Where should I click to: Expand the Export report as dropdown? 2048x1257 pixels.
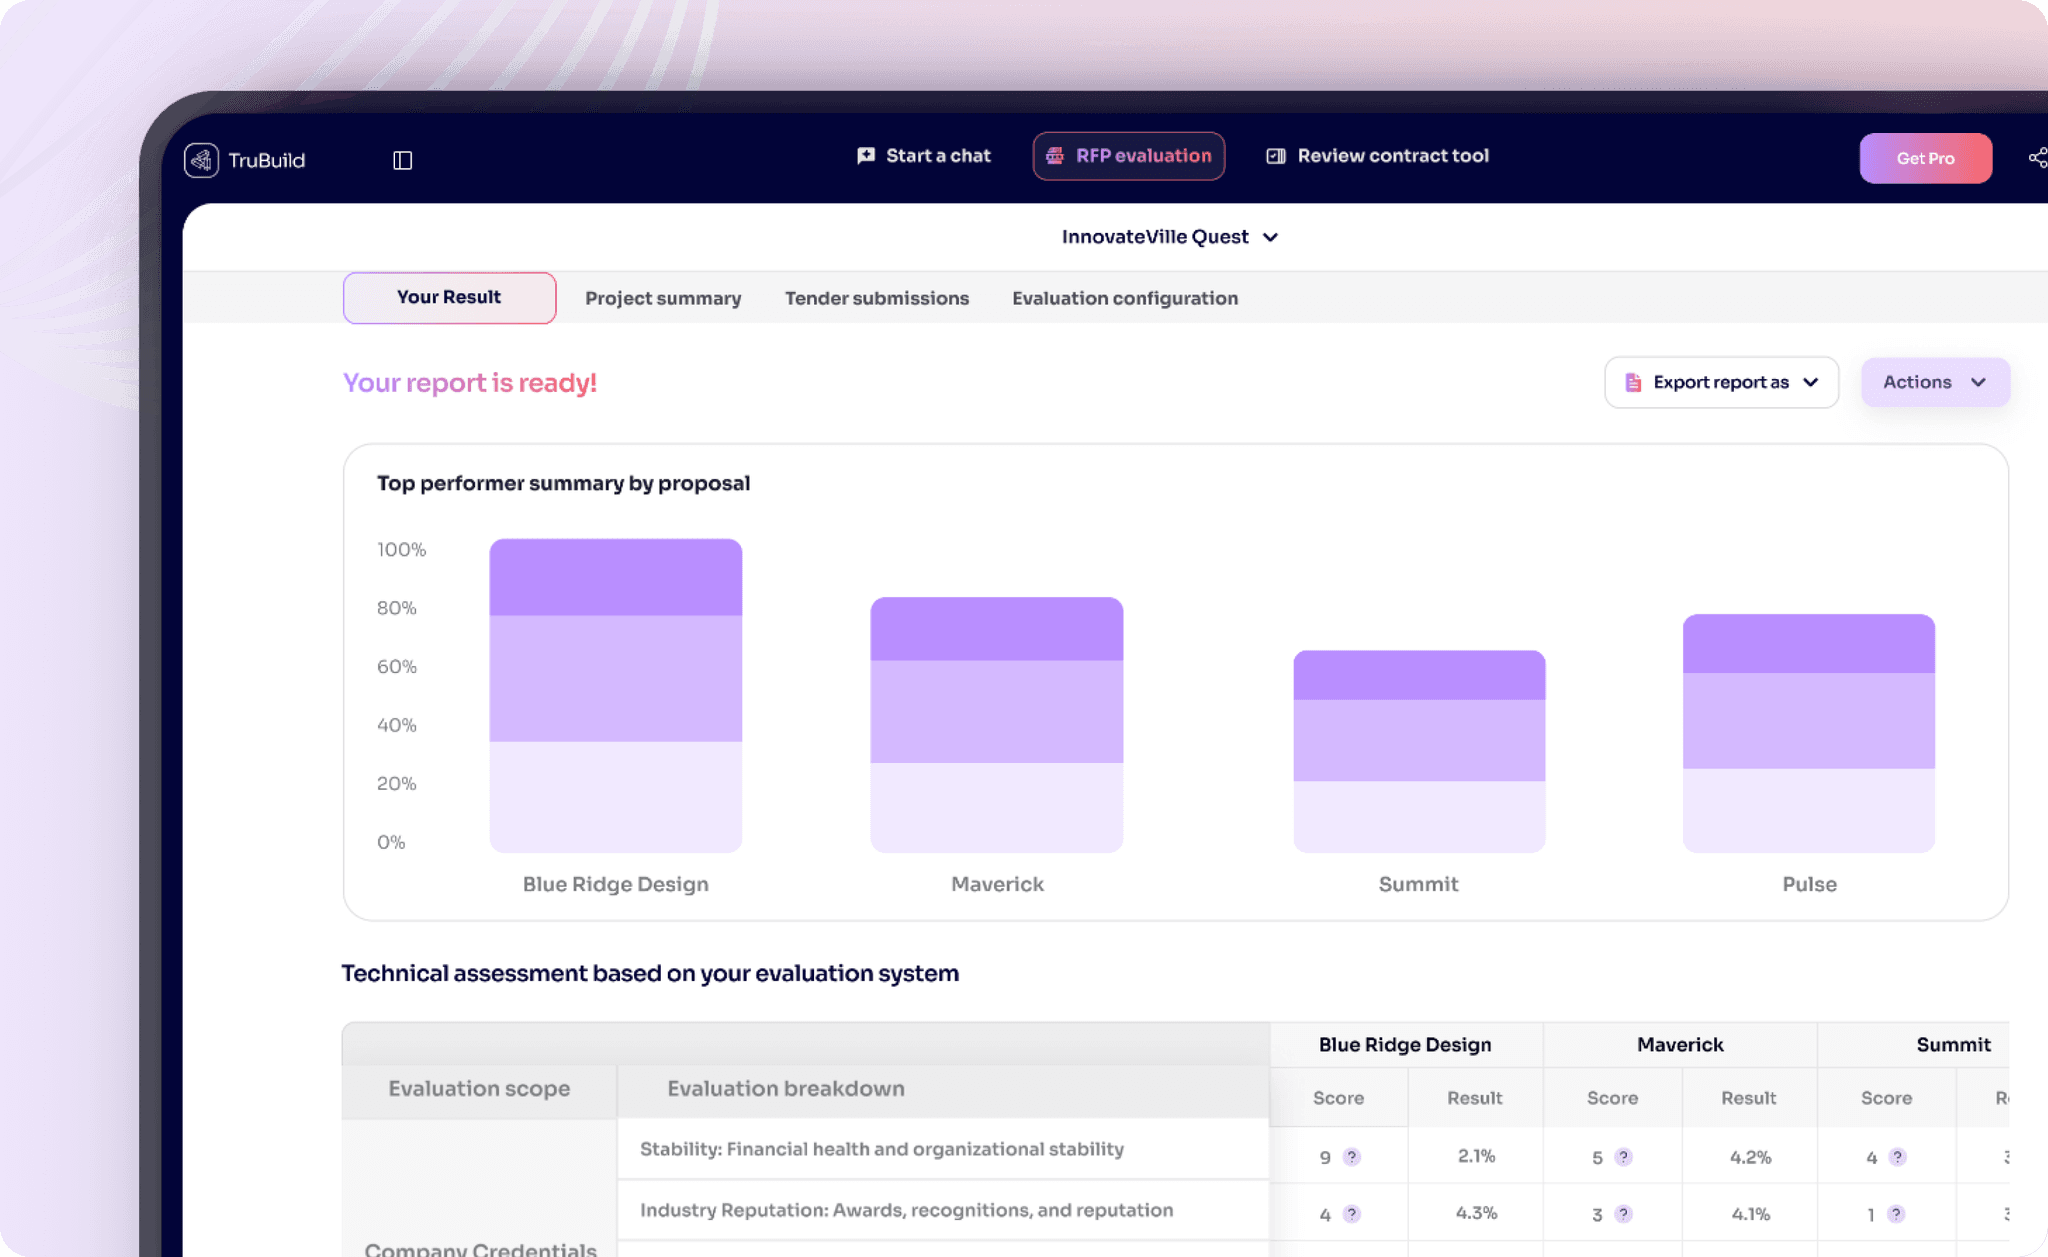tap(1721, 382)
